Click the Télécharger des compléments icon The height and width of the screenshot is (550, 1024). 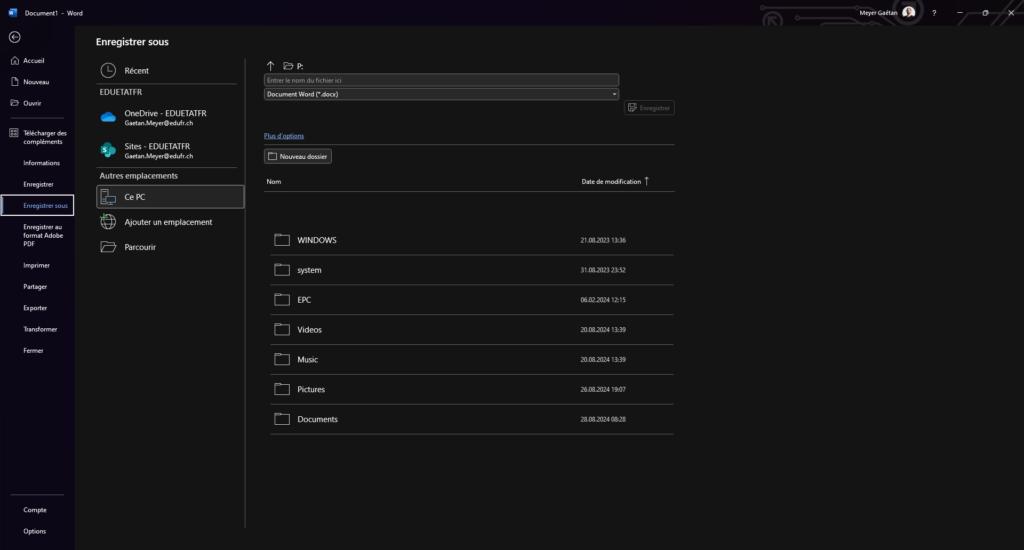14,133
